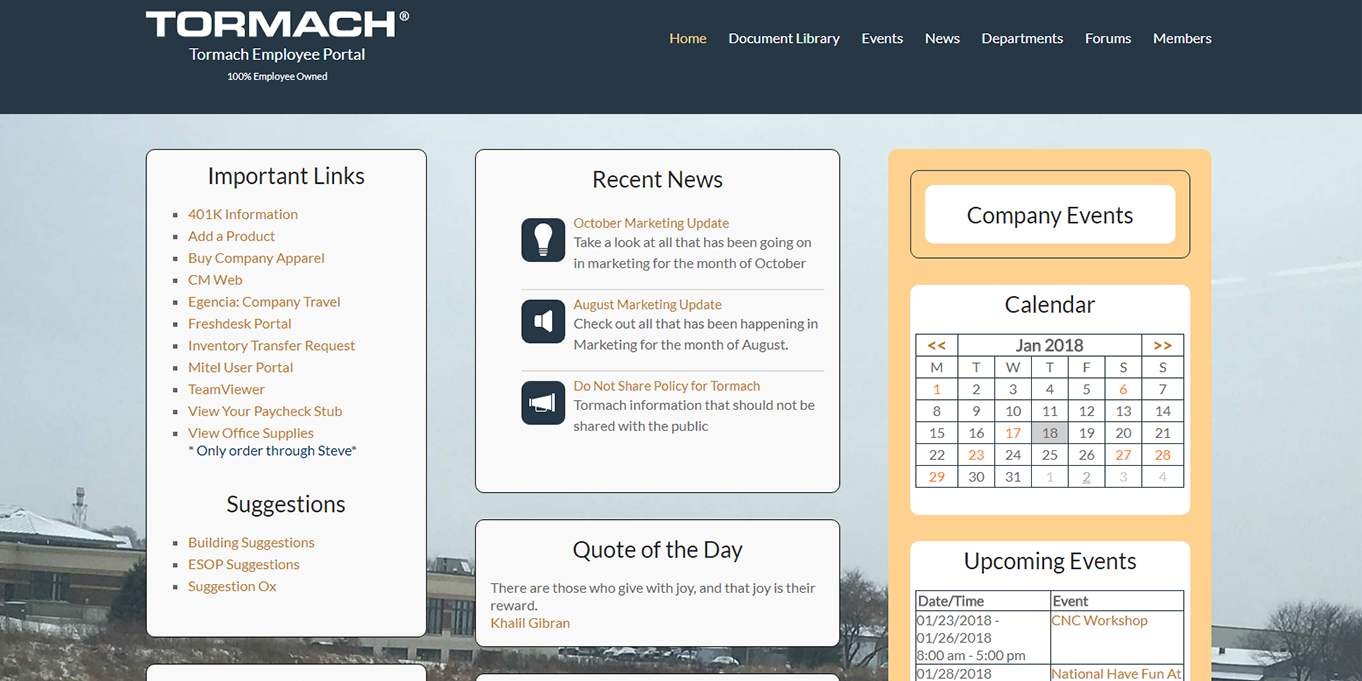1362x681 pixels.
Task: Open the CNC Workshop event
Action: click(x=1098, y=620)
